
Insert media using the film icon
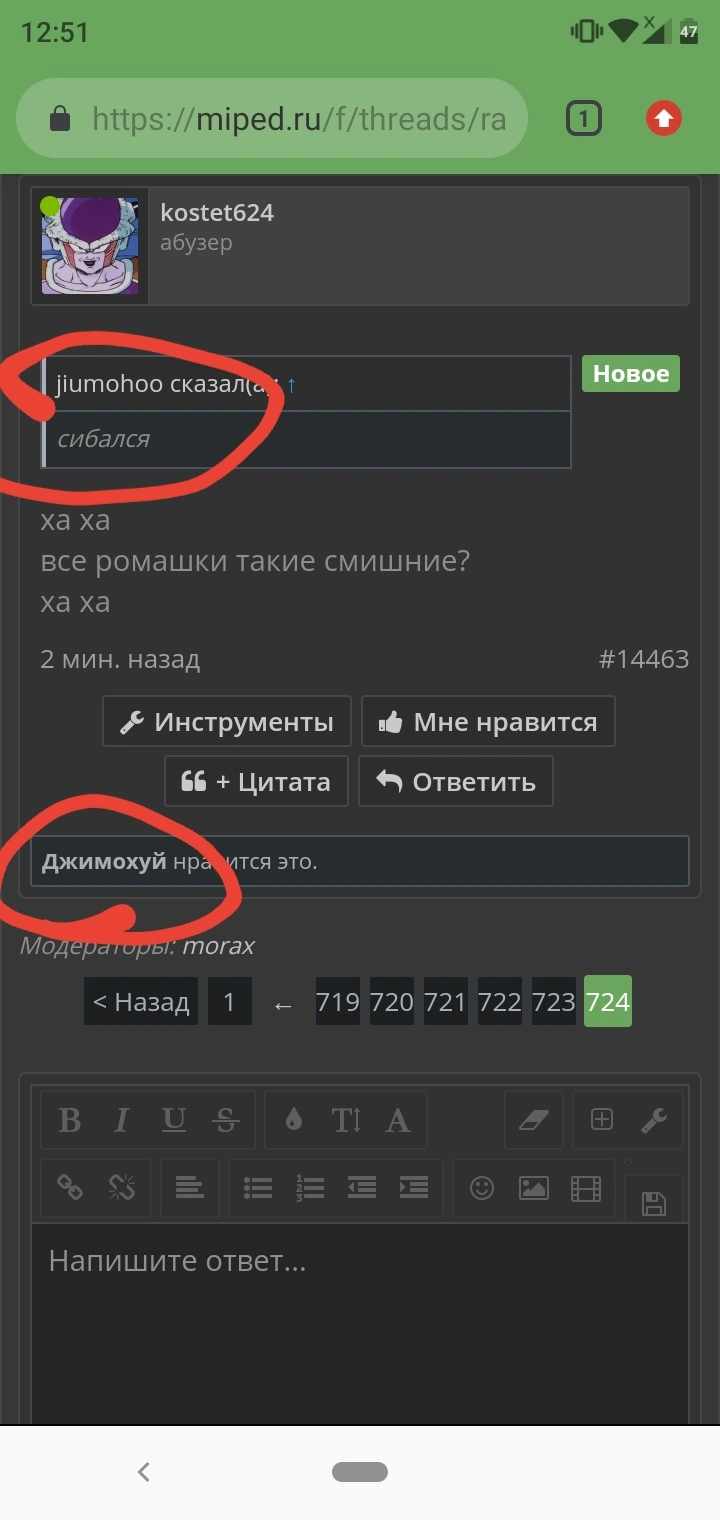click(586, 1187)
